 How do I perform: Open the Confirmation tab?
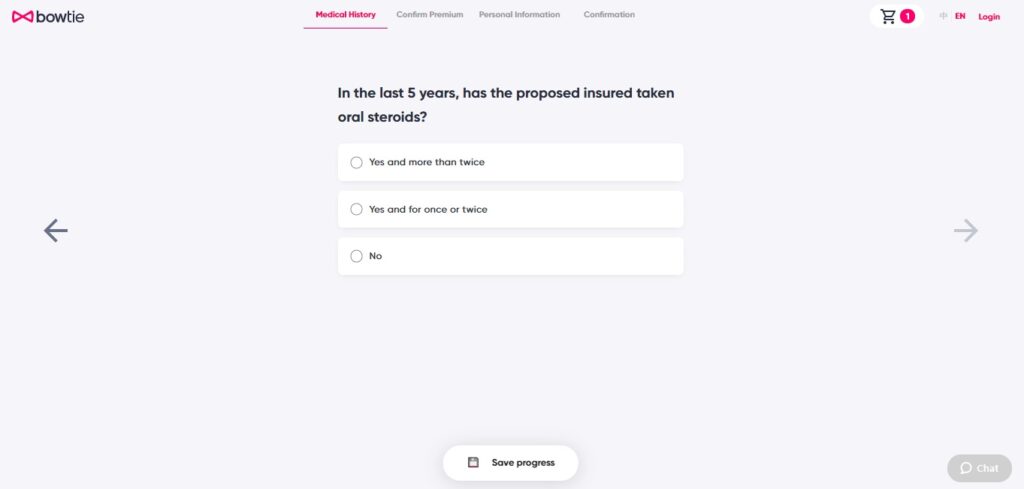[609, 15]
